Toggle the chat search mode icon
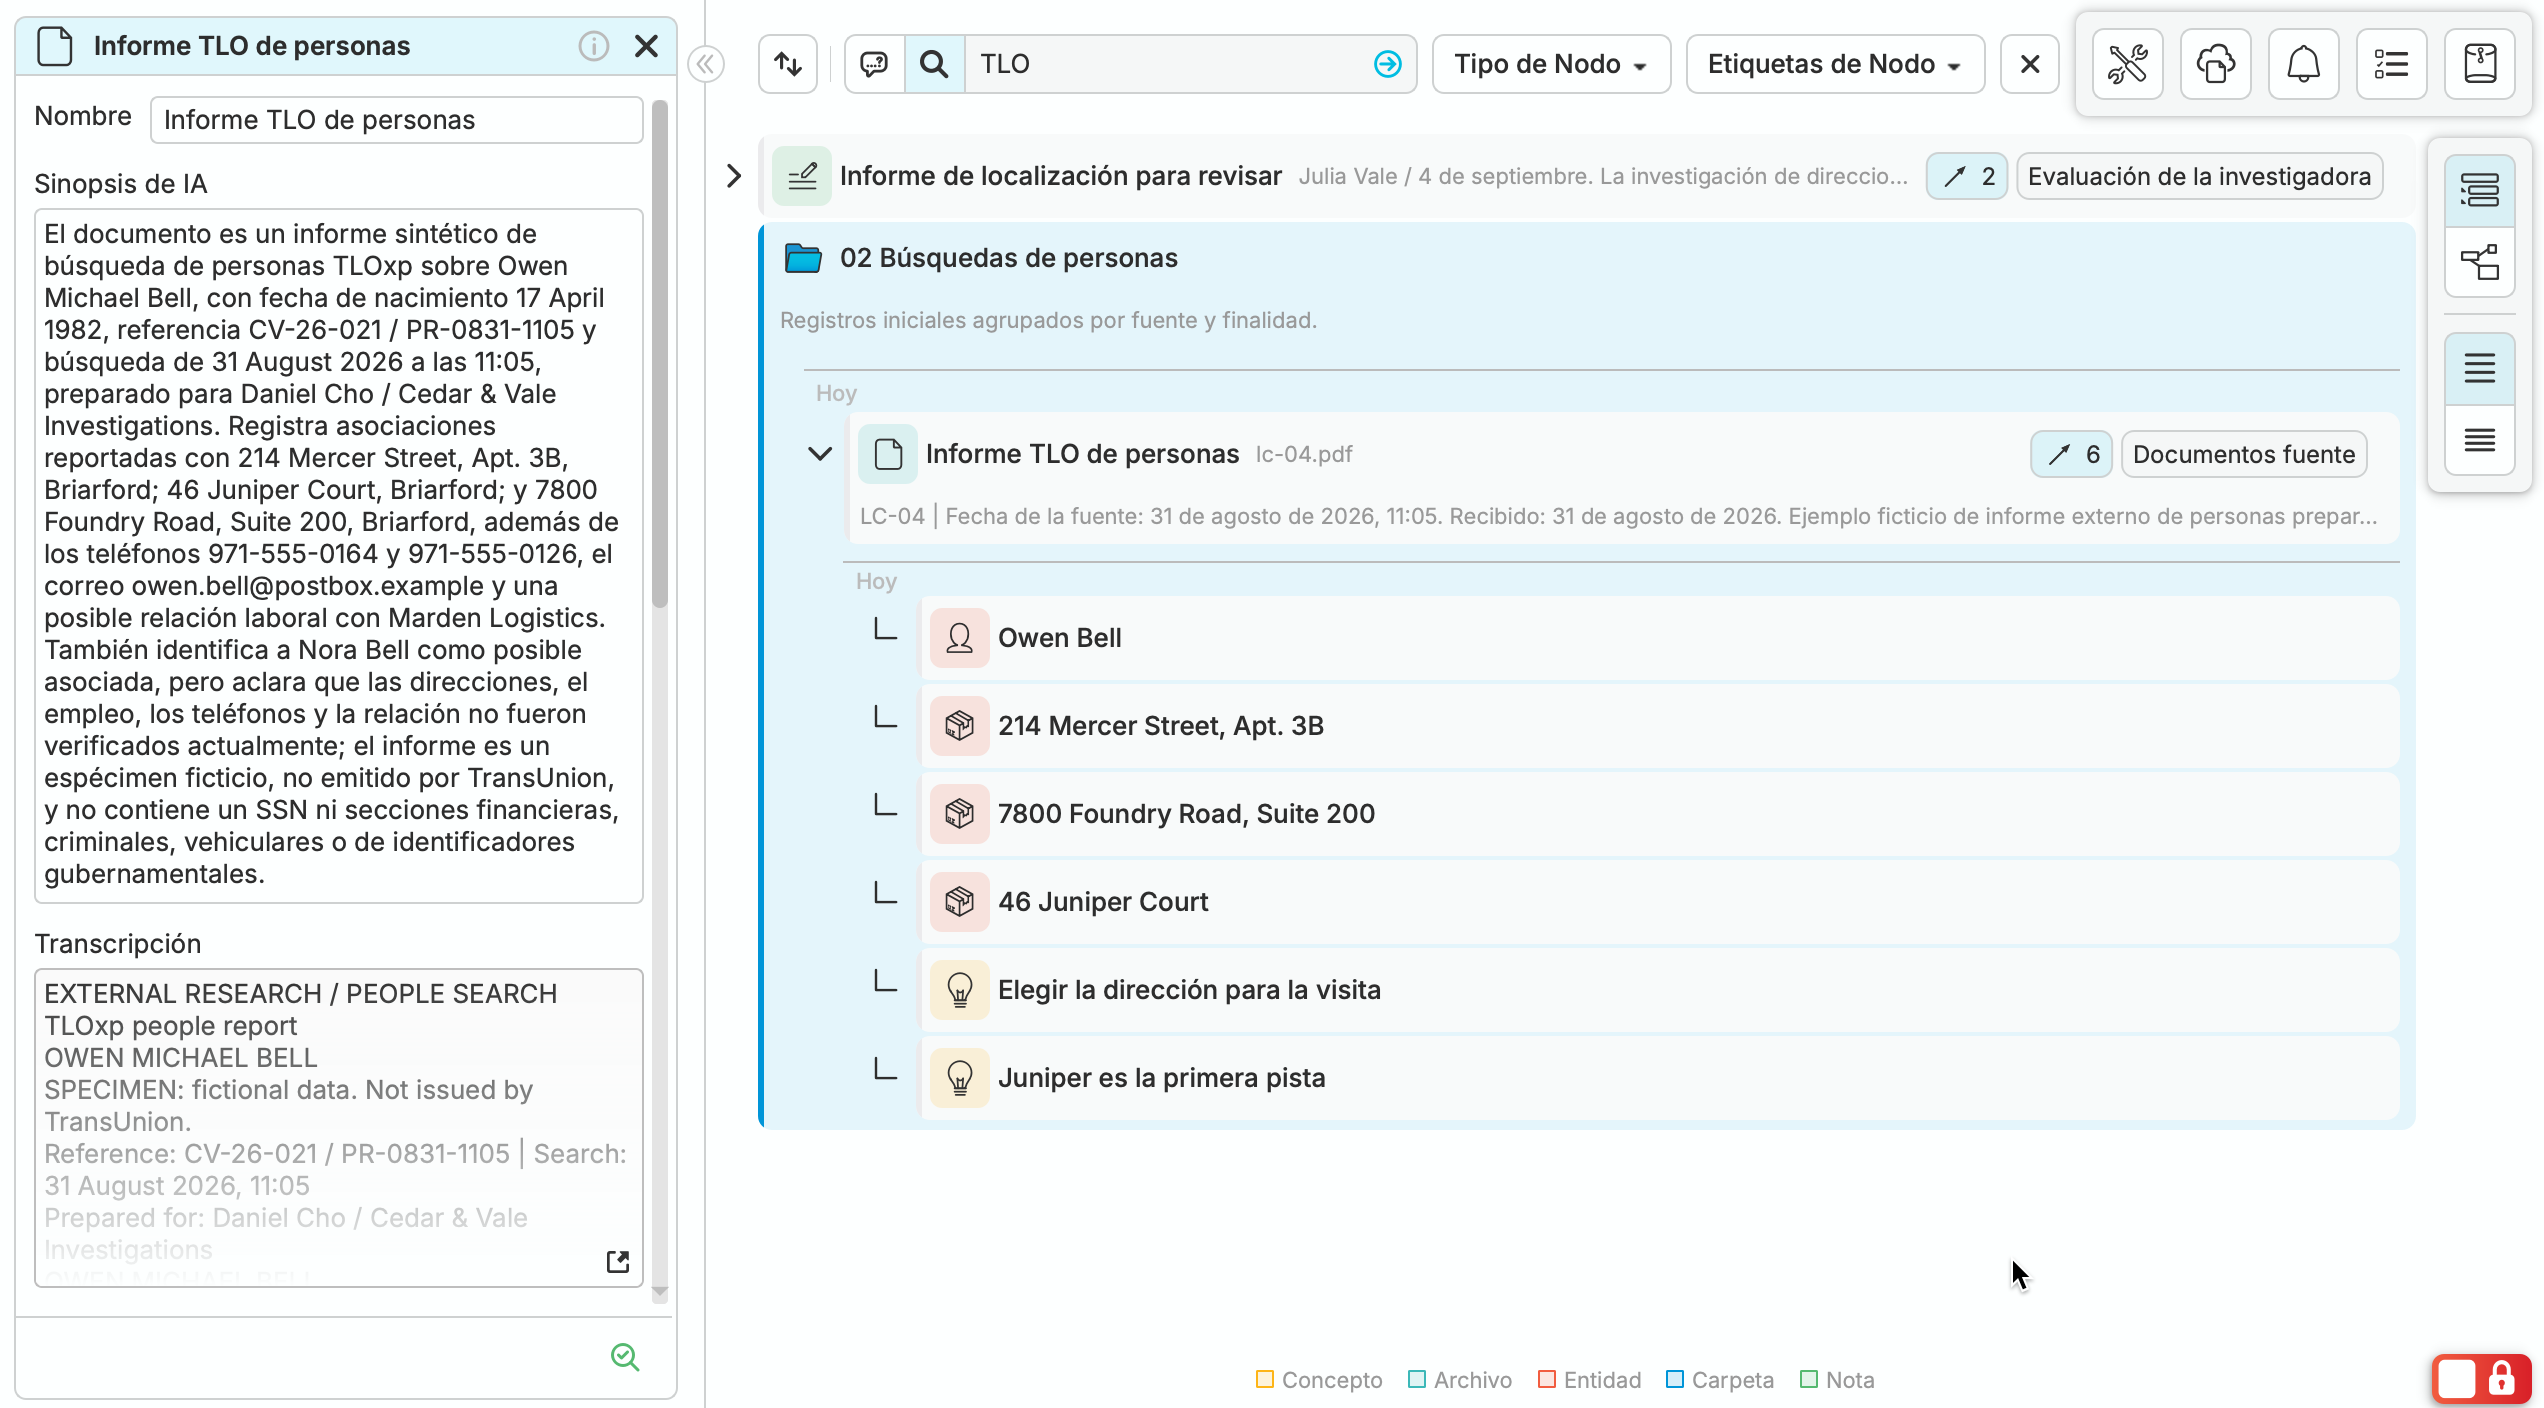This screenshot has height=1408, width=2544. pyautogui.click(x=874, y=64)
